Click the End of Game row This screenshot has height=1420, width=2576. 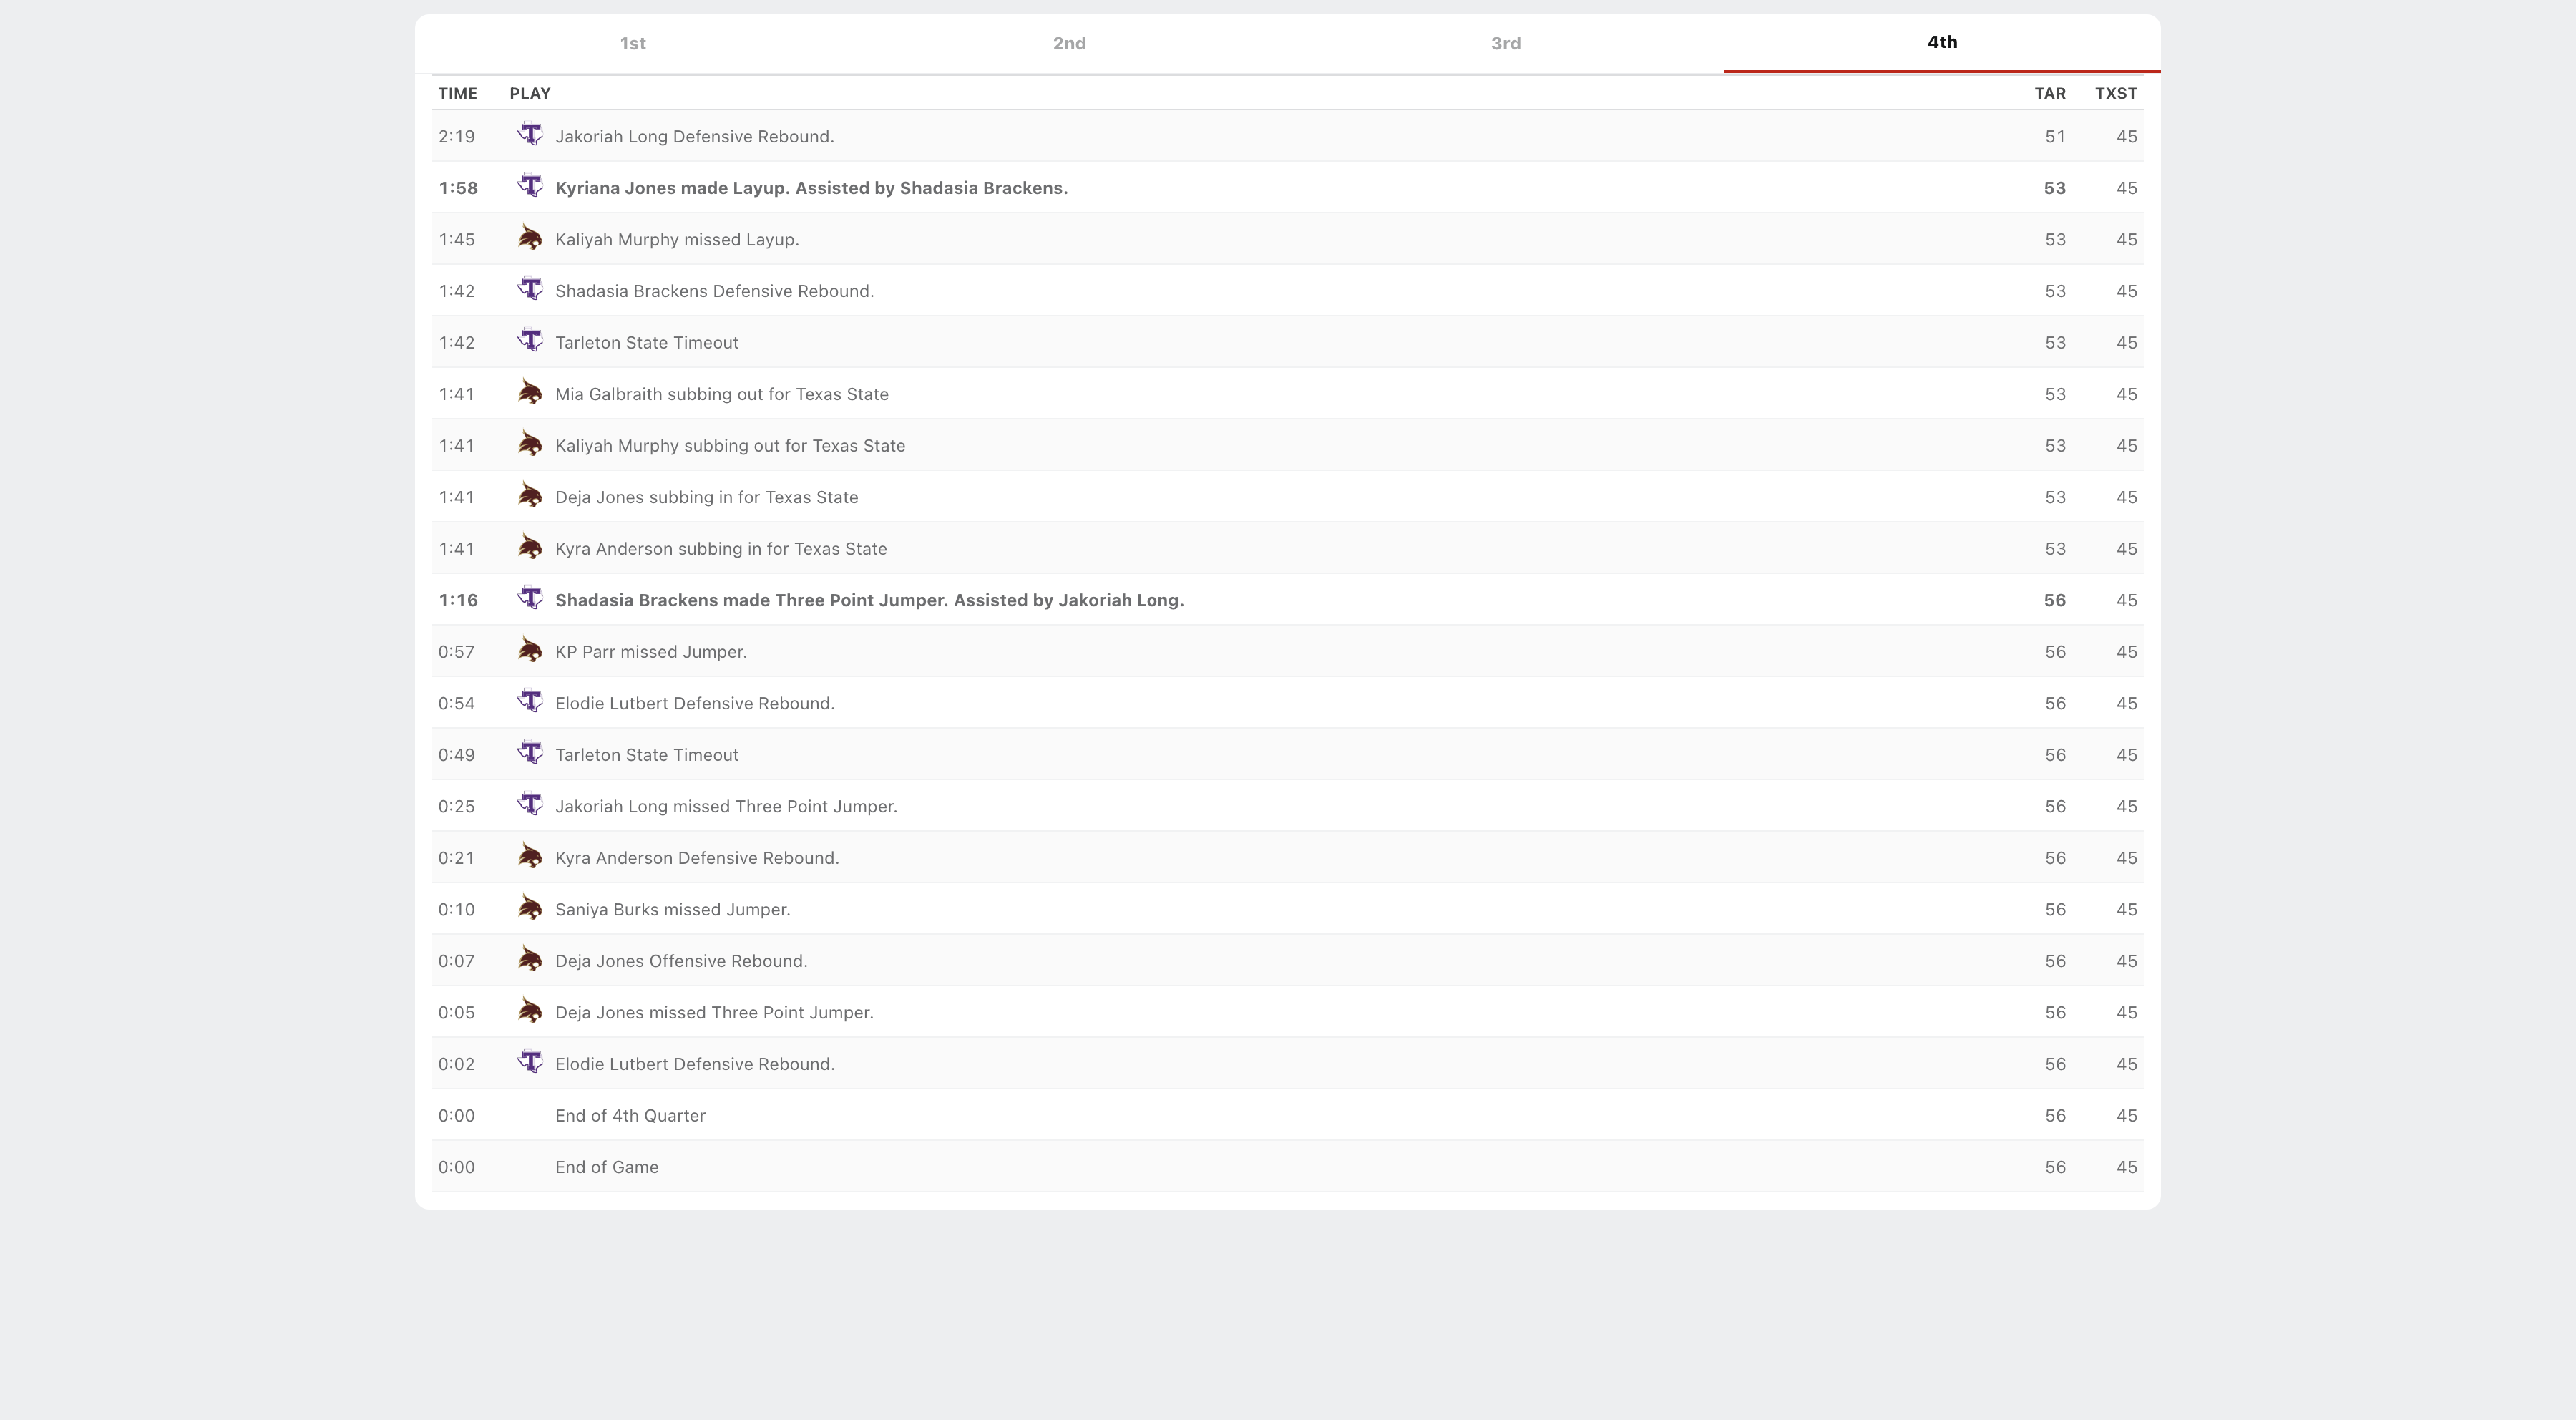pyautogui.click(x=606, y=1167)
